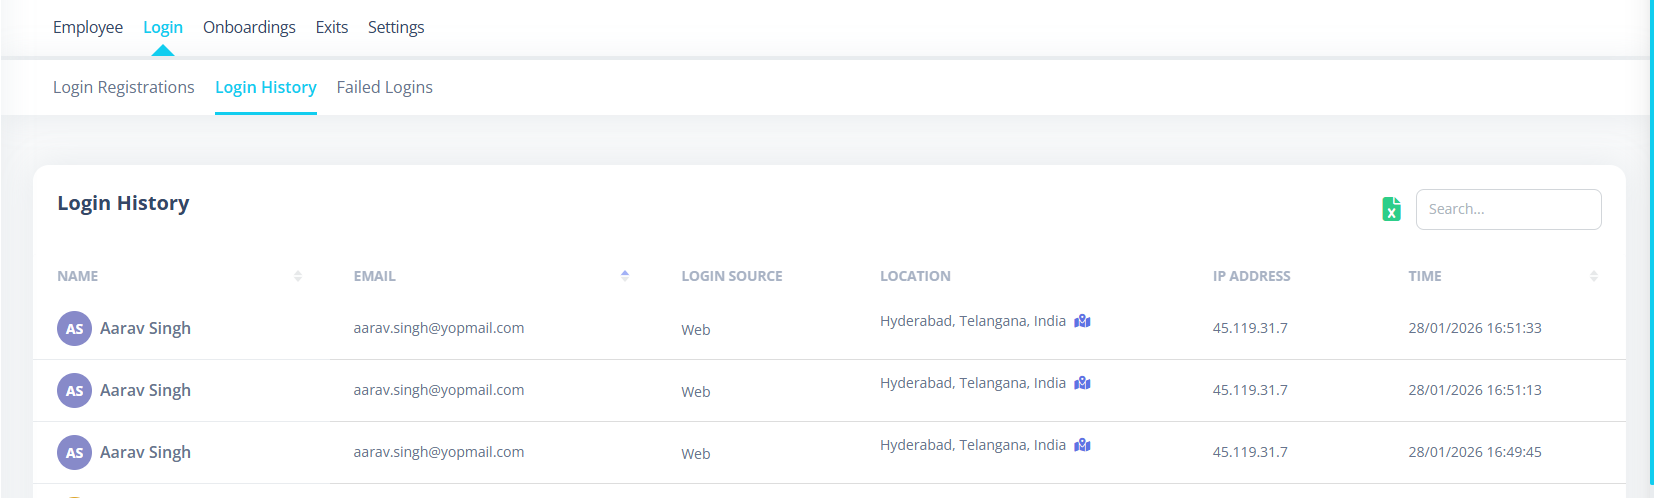This screenshot has width=1654, height=498.
Task: Go to Exits section
Action: 332,27
